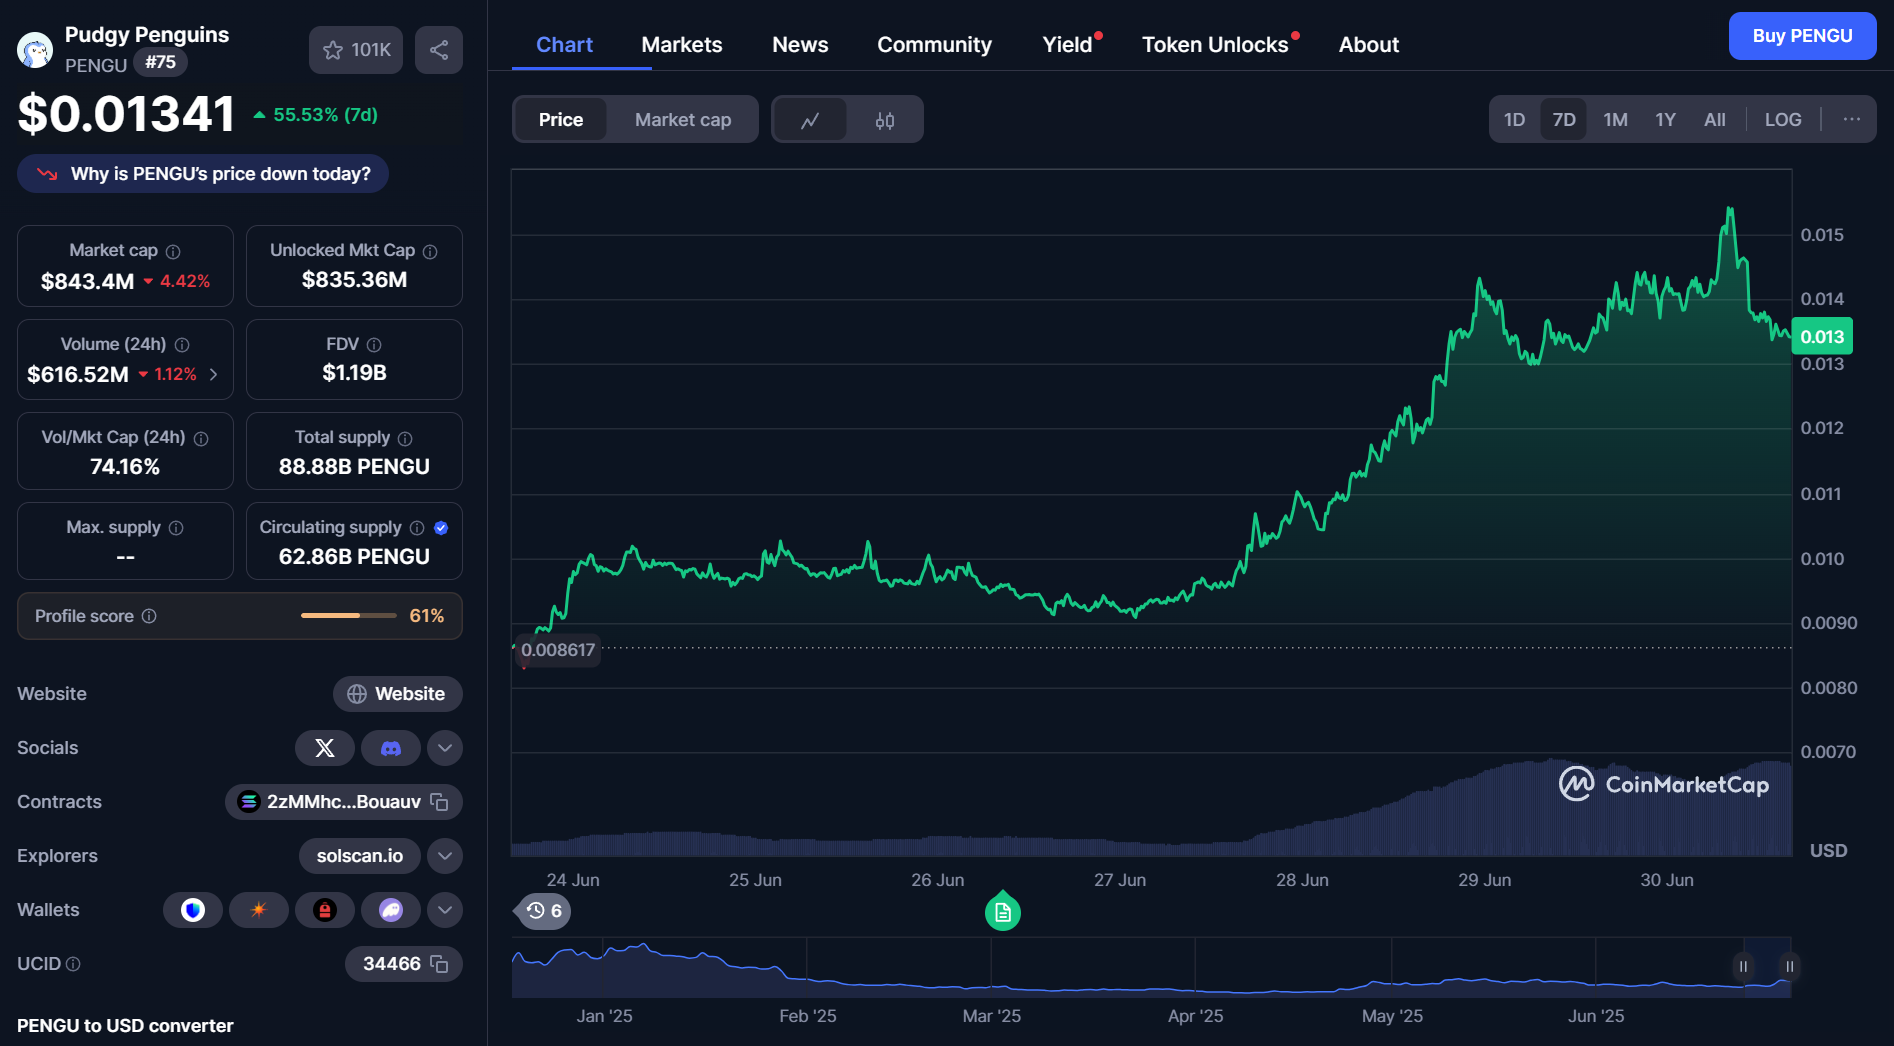
Task: Open the Pudgy Penguins logo avatar
Action: [x=35, y=50]
